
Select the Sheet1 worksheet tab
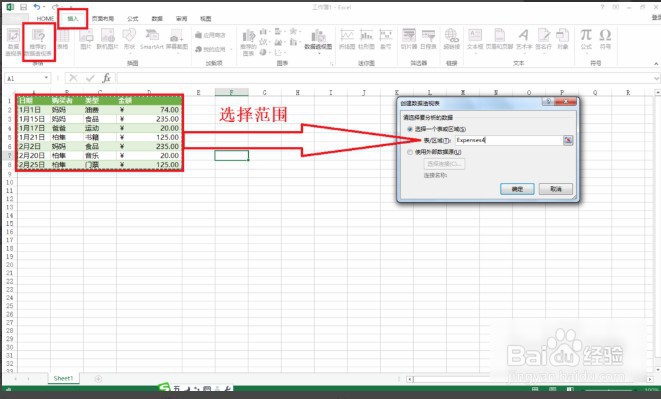[63, 378]
